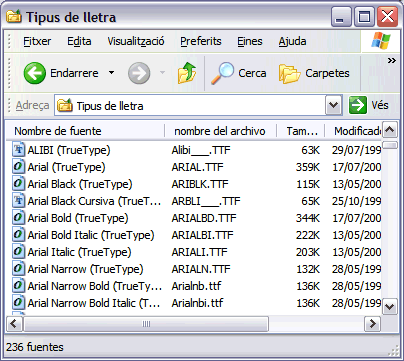Screen dimensions: 404x361
Task: Click the Arial (TrueType) font icon
Action: 18,166
